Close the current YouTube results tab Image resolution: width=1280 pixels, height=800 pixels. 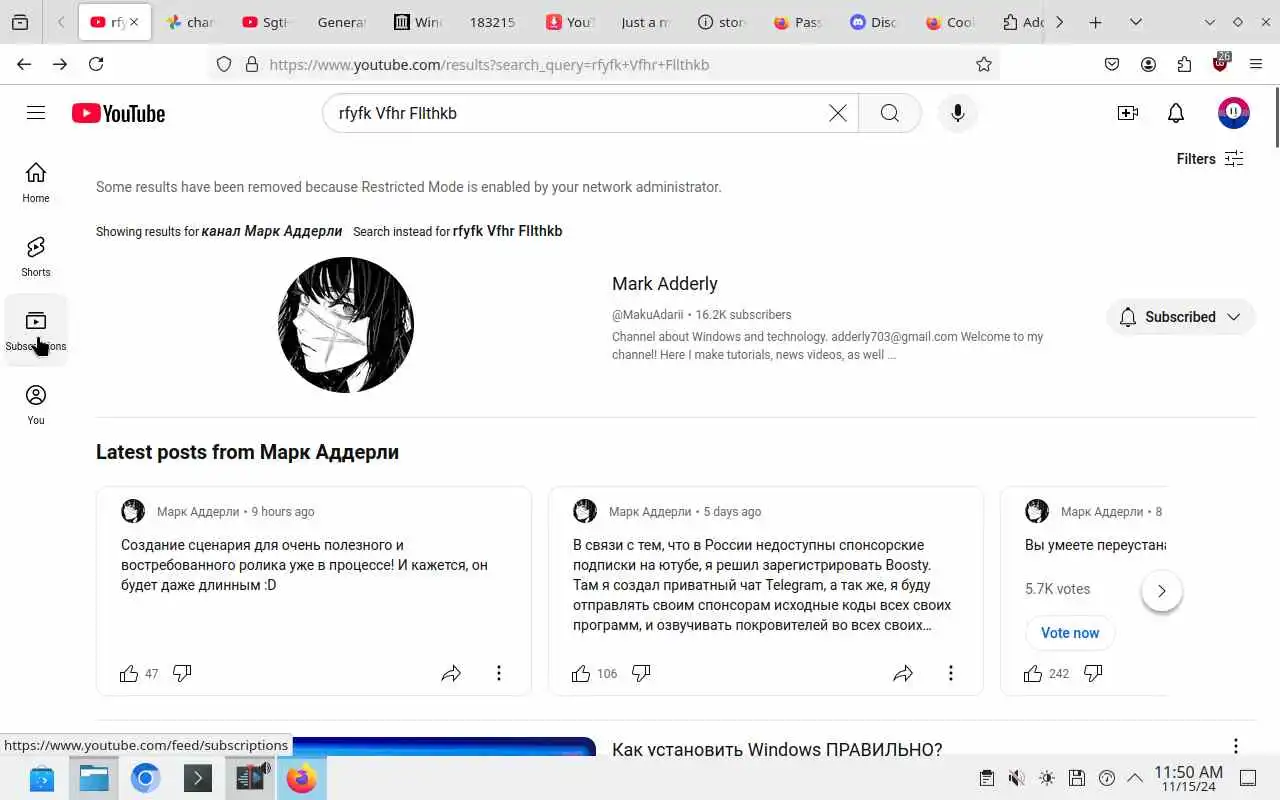134,22
